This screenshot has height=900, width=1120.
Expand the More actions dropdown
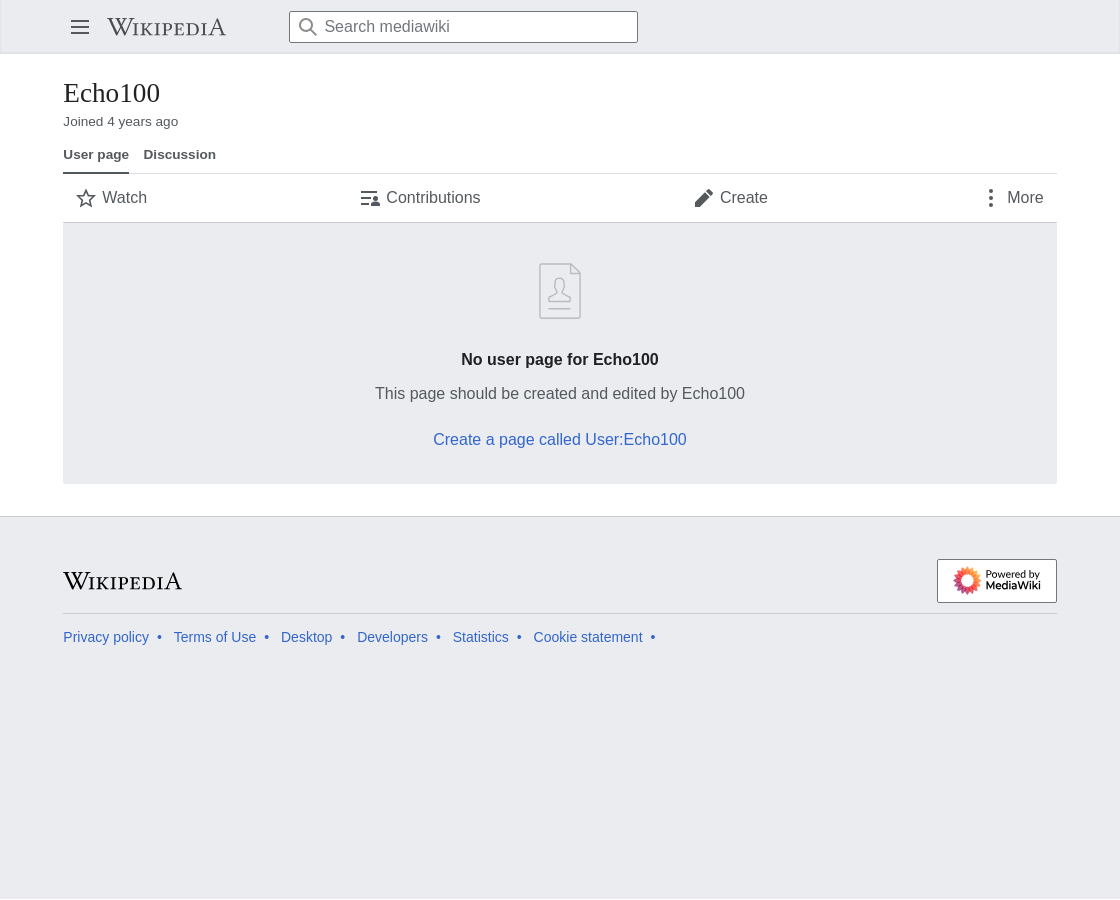coord(1015,198)
